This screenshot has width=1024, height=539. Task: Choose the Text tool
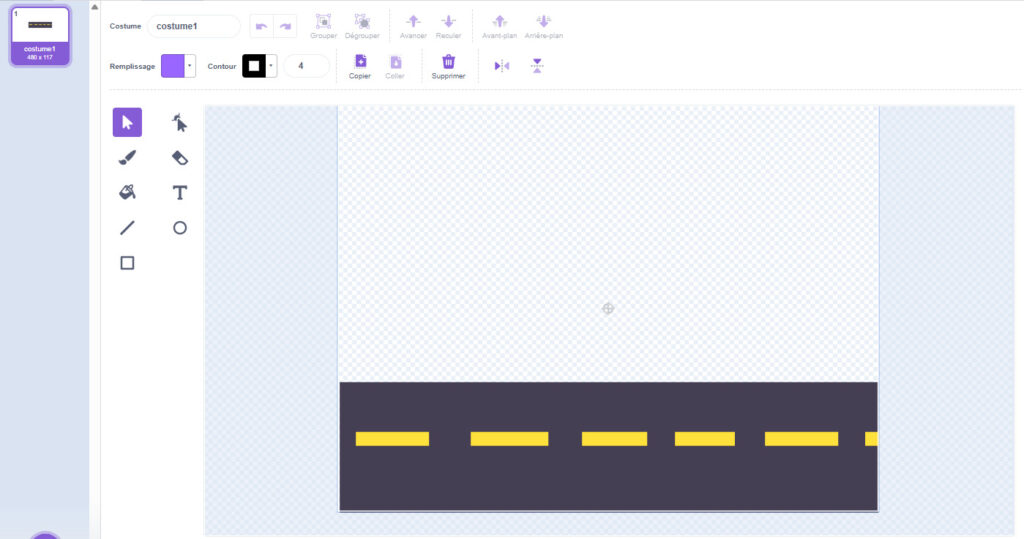coord(180,192)
